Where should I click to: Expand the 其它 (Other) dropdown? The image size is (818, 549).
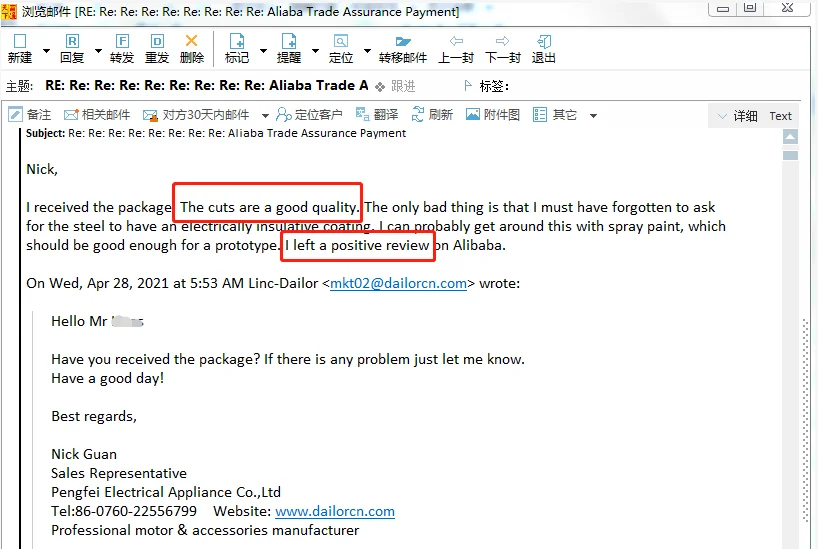[593, 116]
